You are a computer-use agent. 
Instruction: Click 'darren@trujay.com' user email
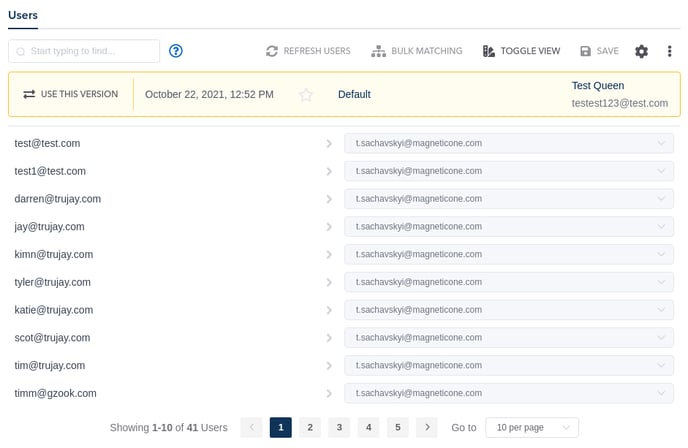pyautogui.click(x=57, y=199)
